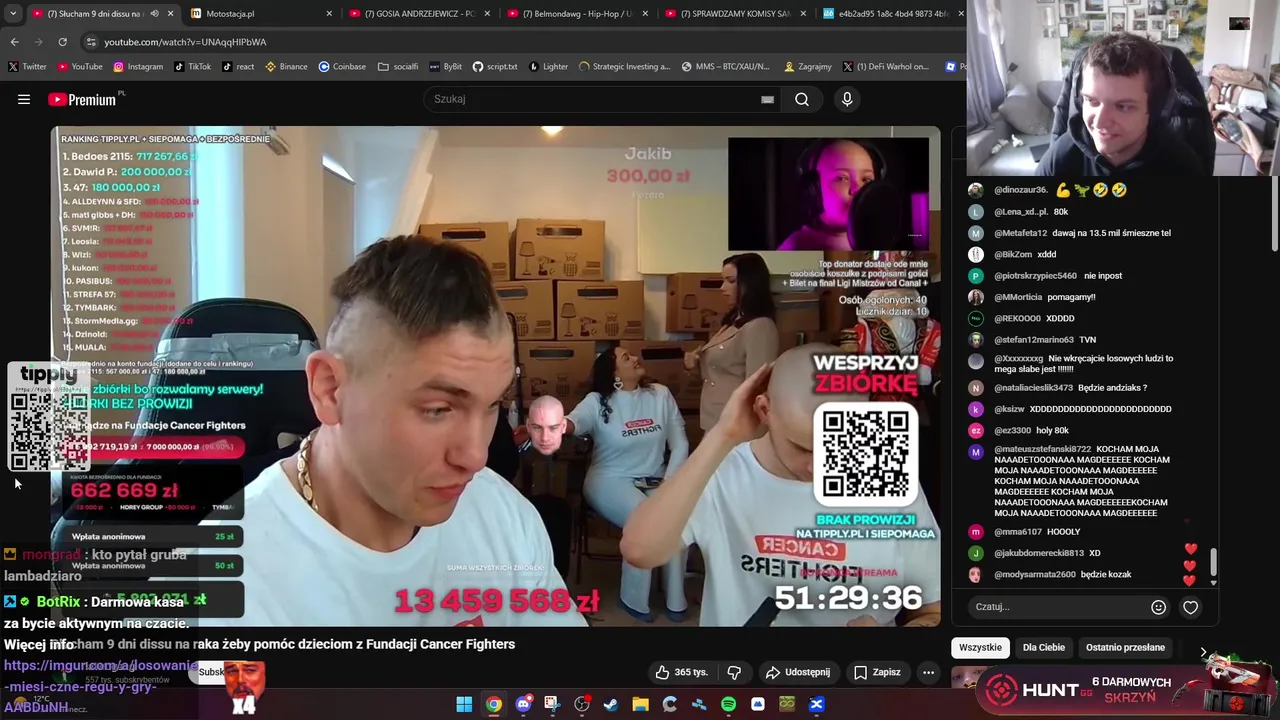Click the video title about Cancer Fighters
Image resolution: width=1280 pixels, height=720 pixels.
[284, 644]
